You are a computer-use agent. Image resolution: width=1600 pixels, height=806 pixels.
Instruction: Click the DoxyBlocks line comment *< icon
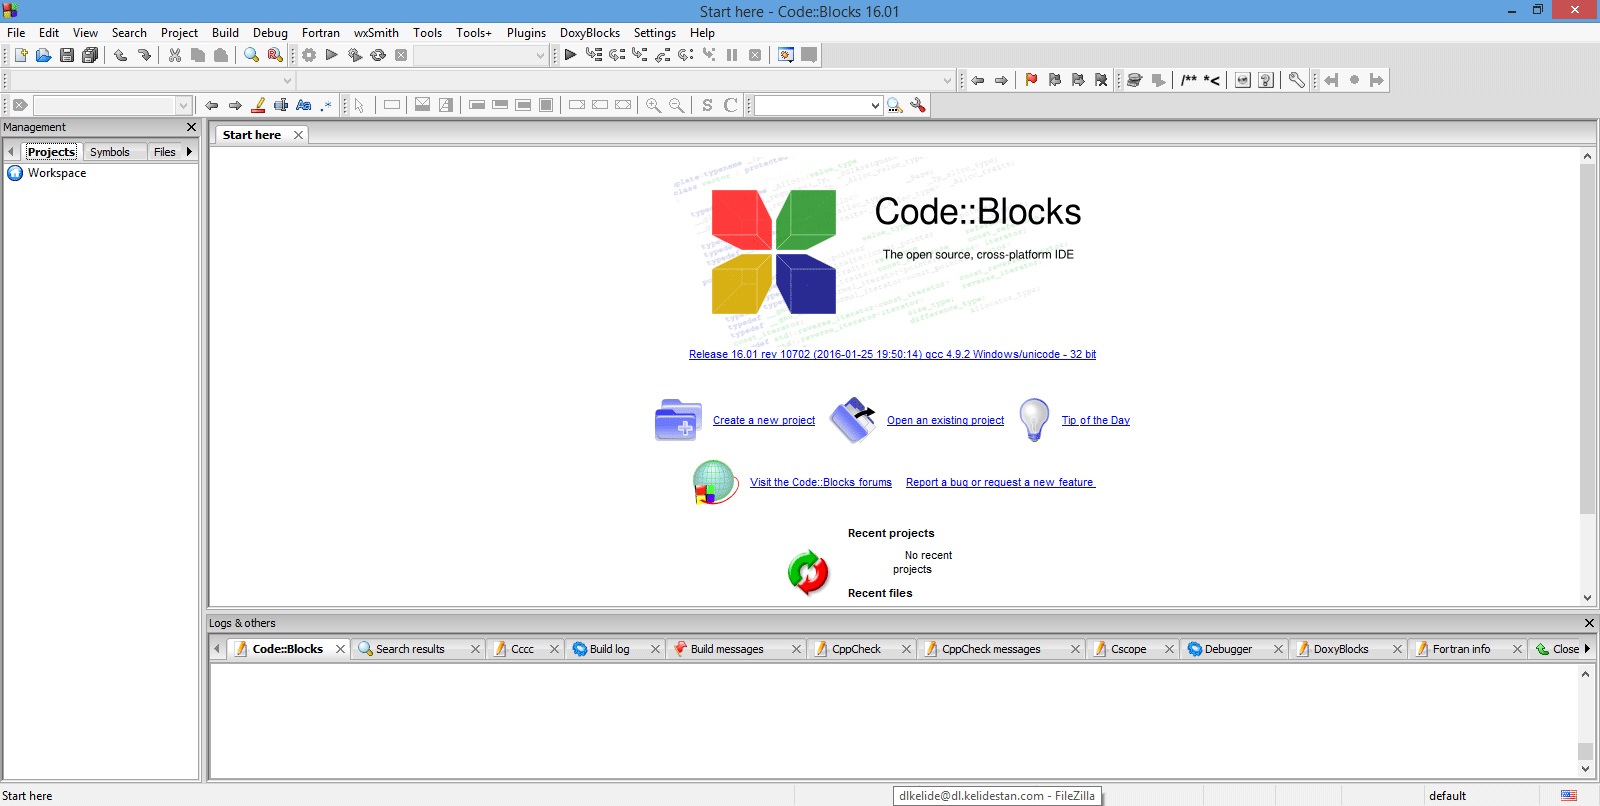(x=1211, y=80)
